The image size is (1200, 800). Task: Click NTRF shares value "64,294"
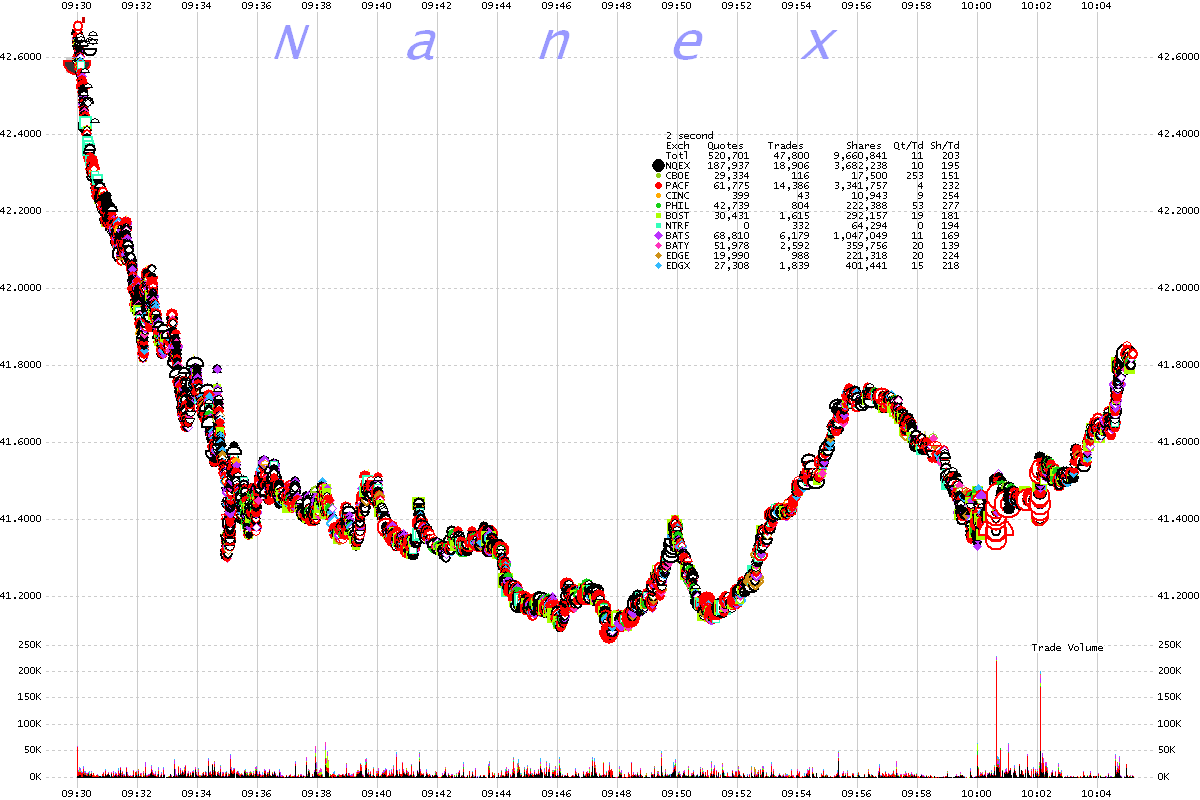tap(870, 226)
